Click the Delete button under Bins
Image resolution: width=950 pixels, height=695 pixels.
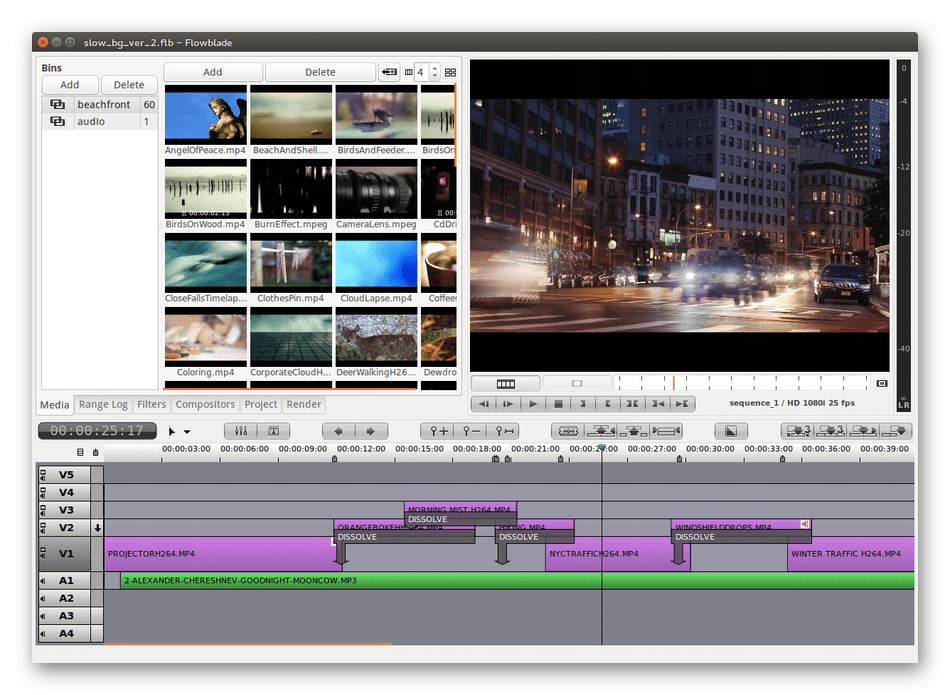(129, 85)
